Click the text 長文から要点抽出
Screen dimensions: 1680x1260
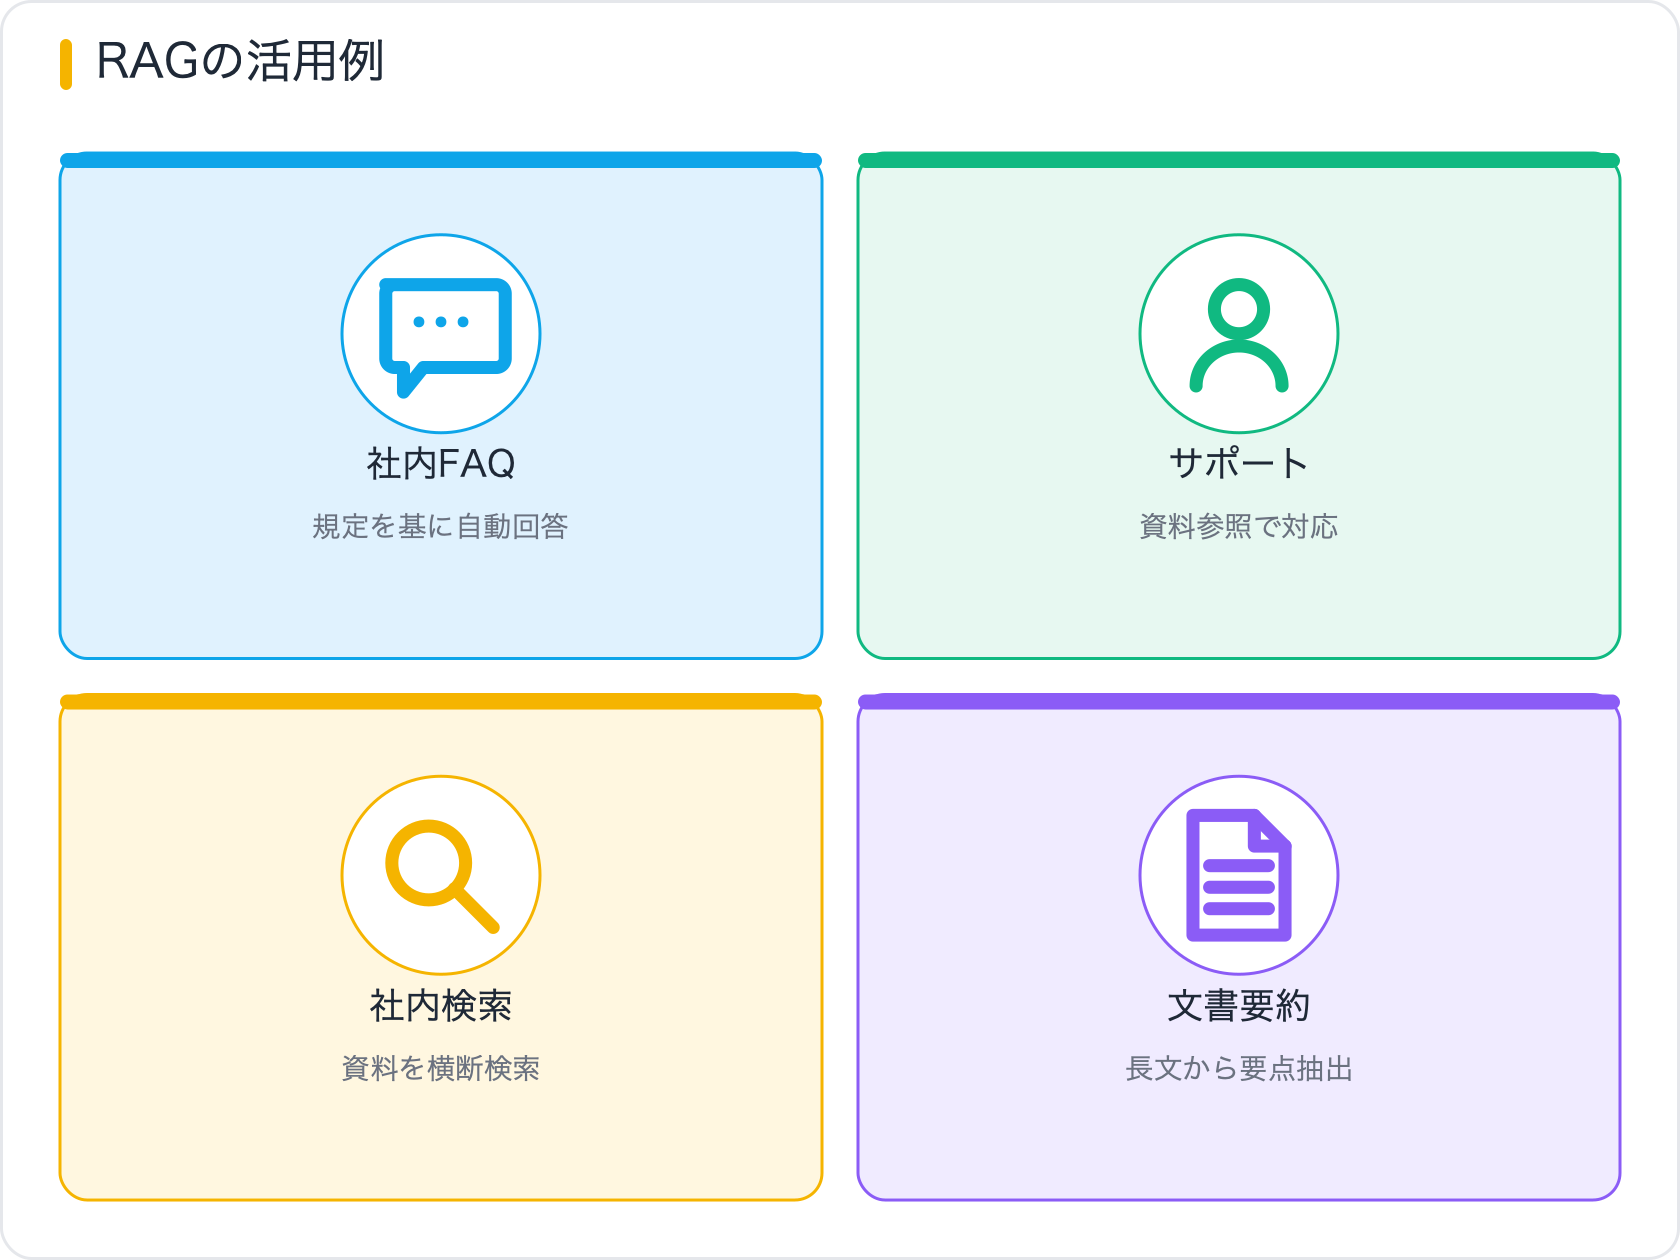[x=1239, y=1068]
